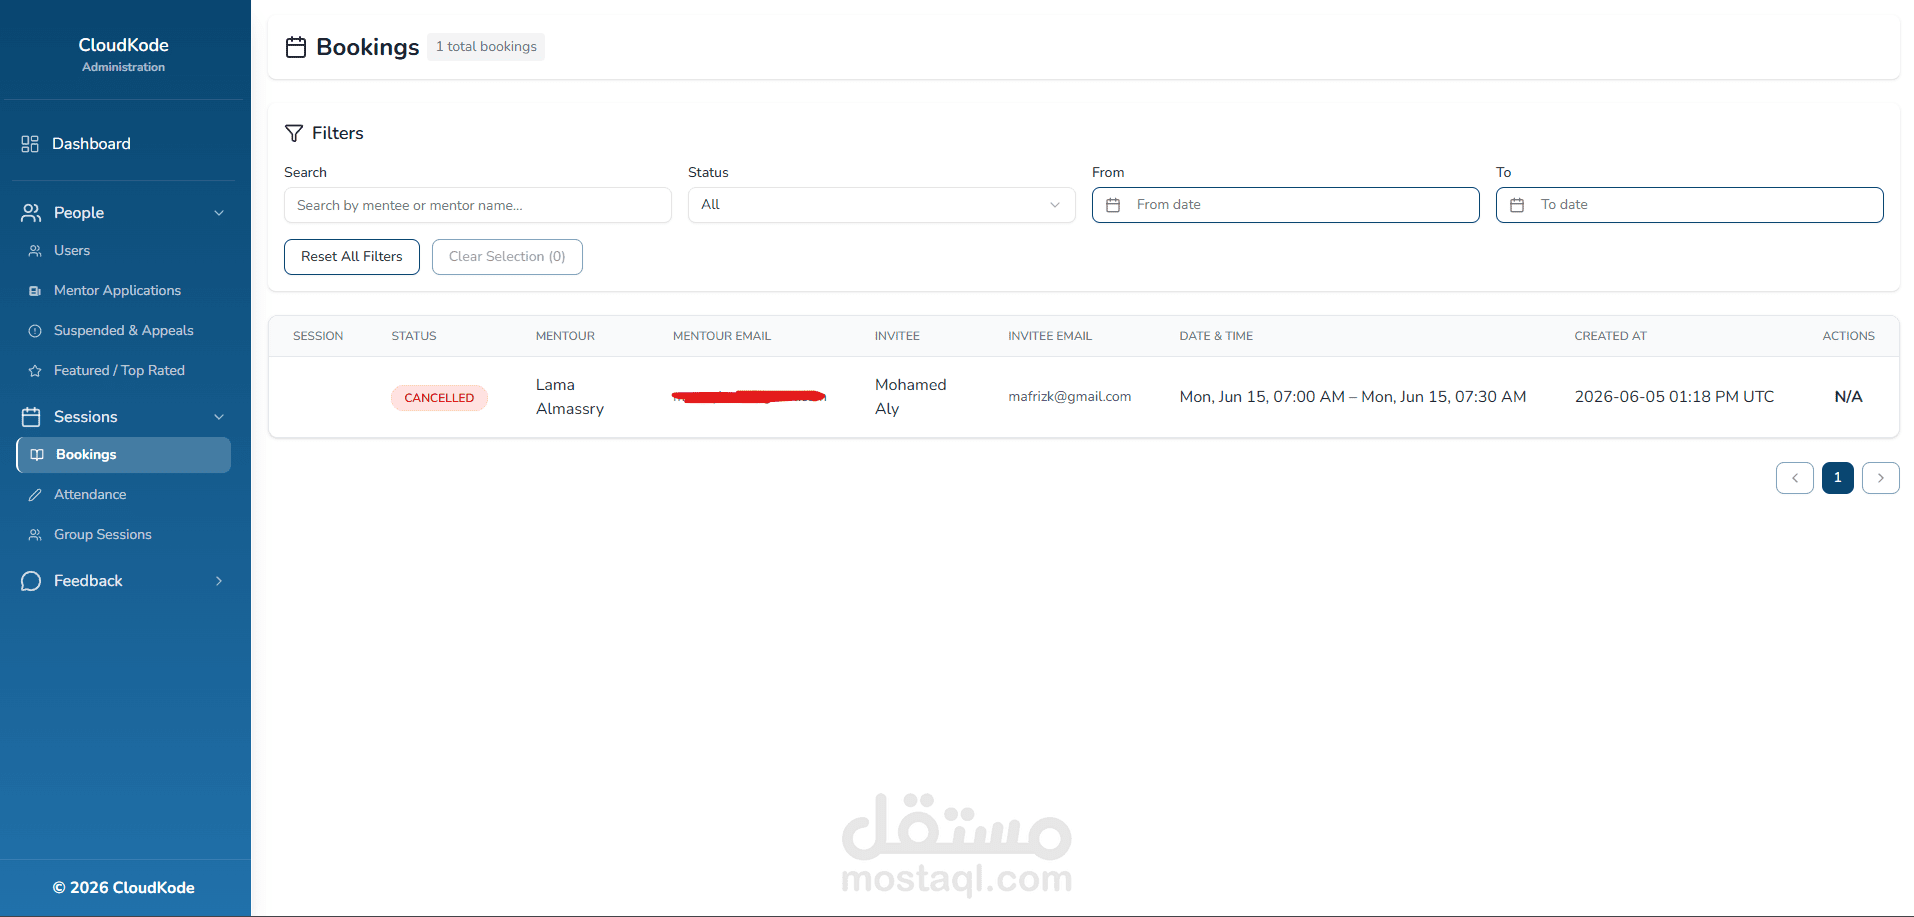Click the From date input
Image resolution: width=1914 pixels, height=917 pixels.
(1286, 205)
